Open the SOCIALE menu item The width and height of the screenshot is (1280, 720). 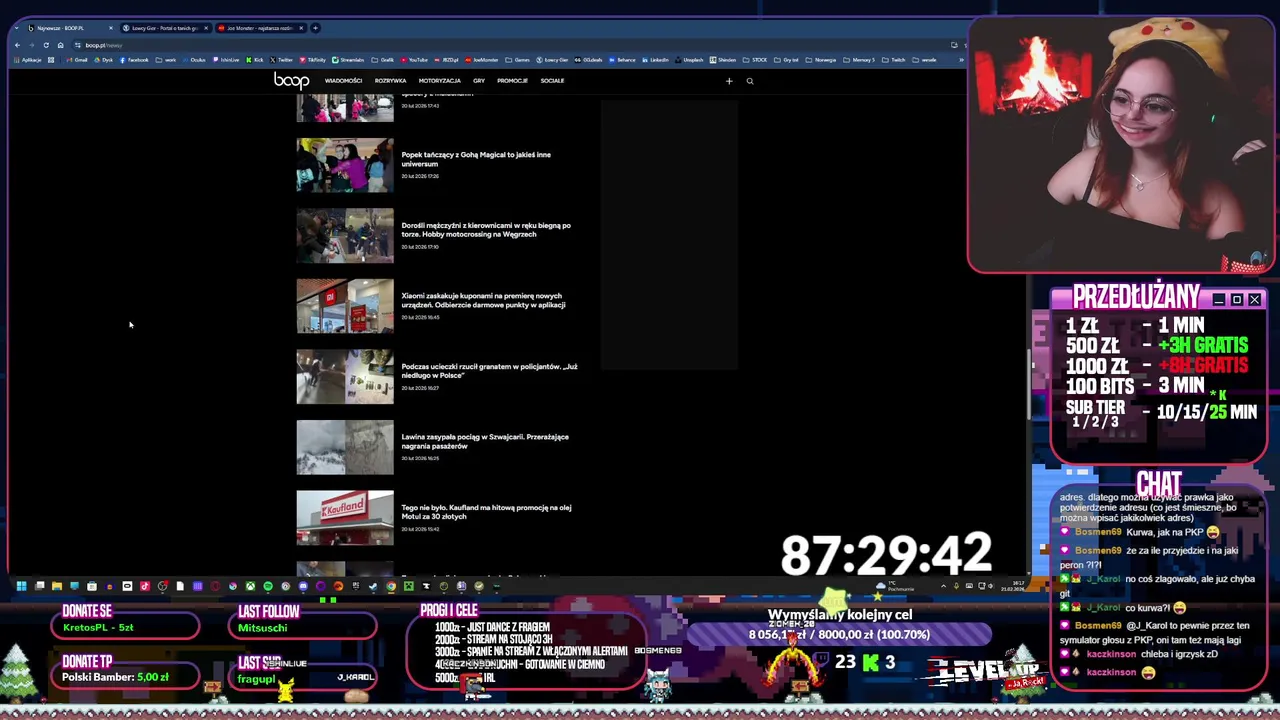point(552,81)
